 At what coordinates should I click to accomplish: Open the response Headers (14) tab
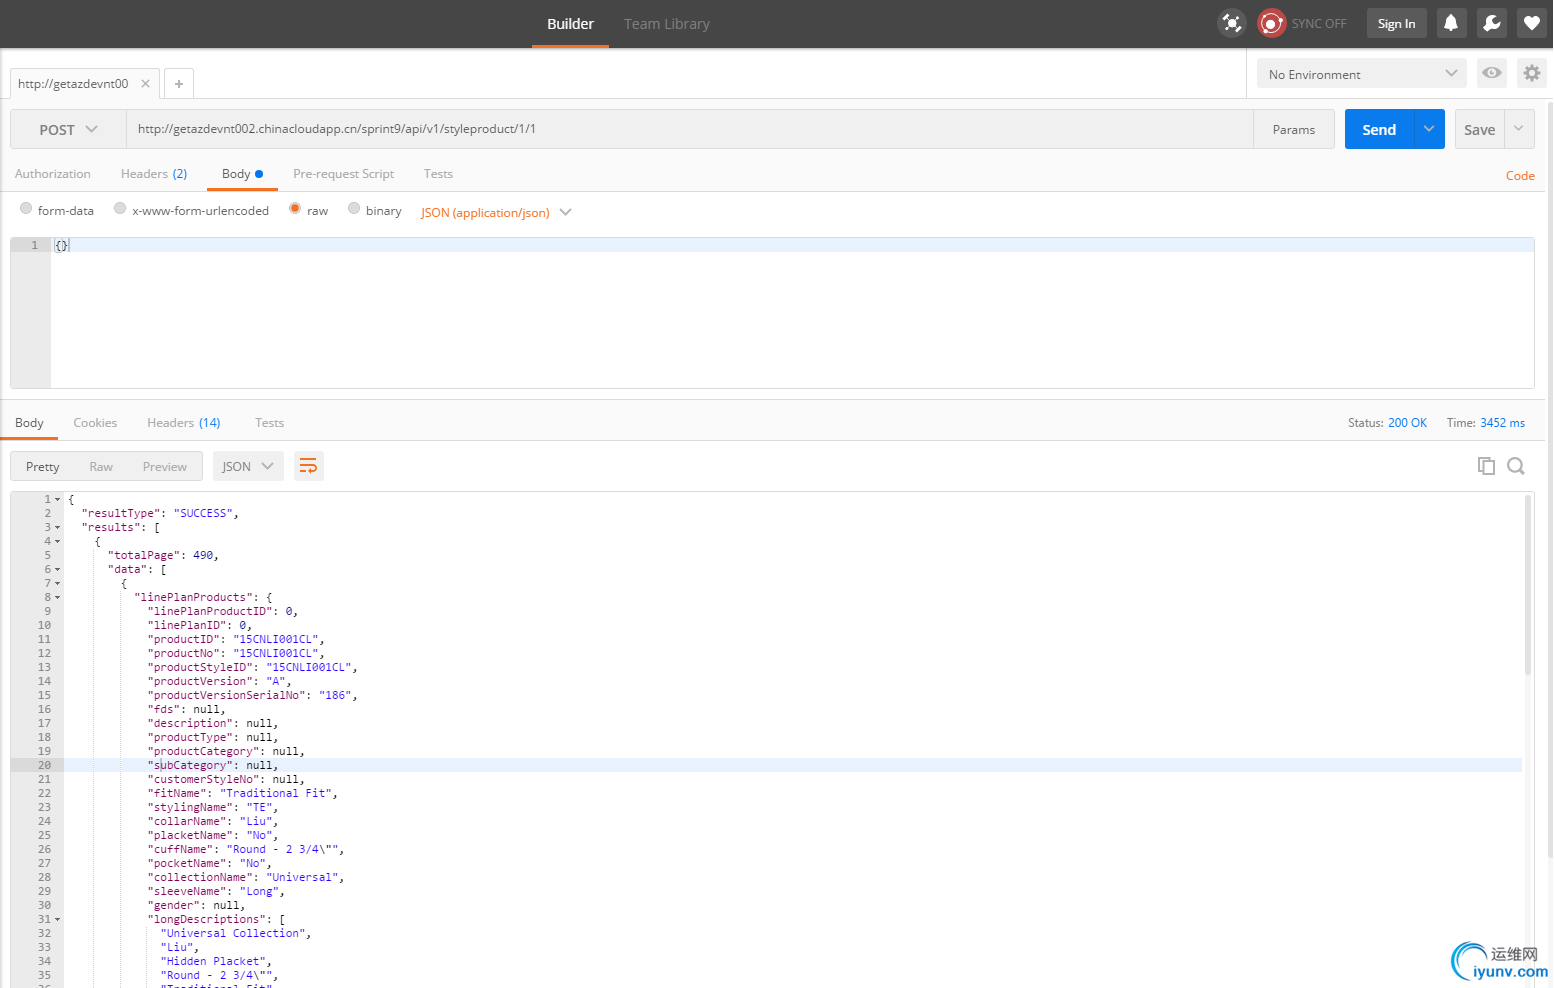click(184, 423)
